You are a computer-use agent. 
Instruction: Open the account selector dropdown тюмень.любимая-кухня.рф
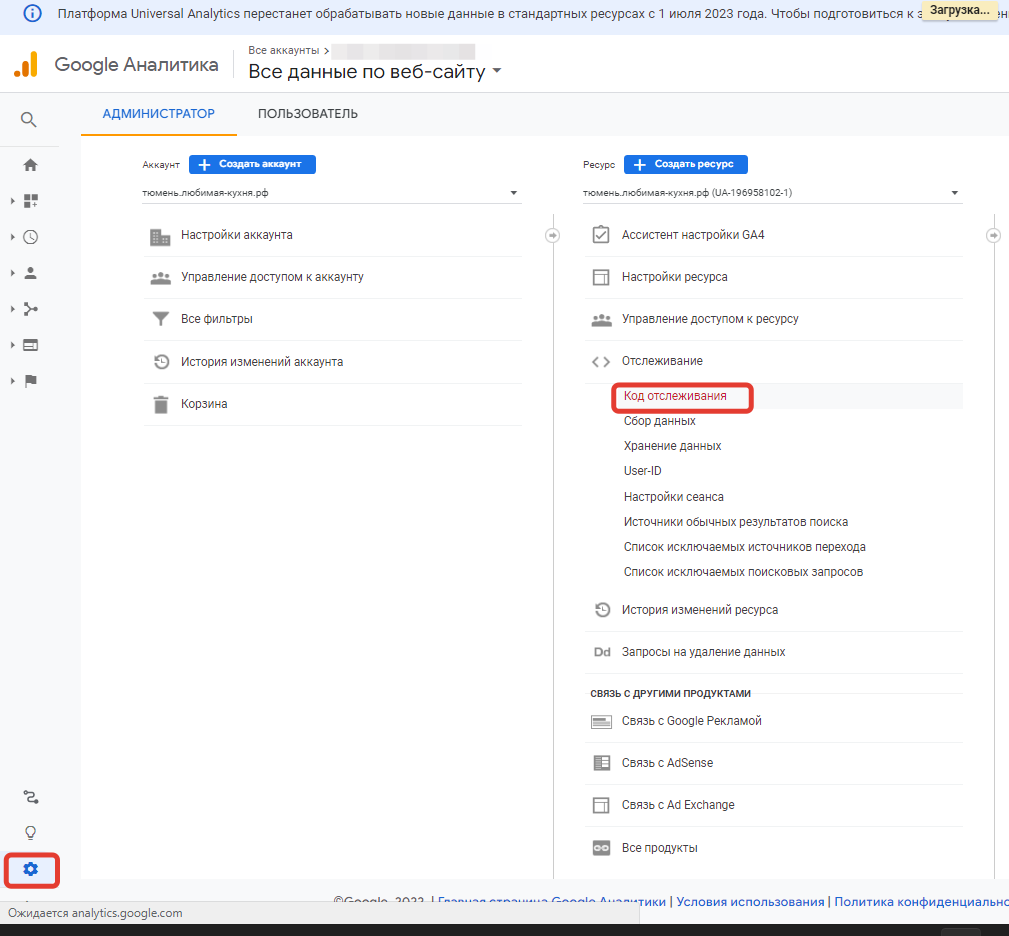pos(331,193)
